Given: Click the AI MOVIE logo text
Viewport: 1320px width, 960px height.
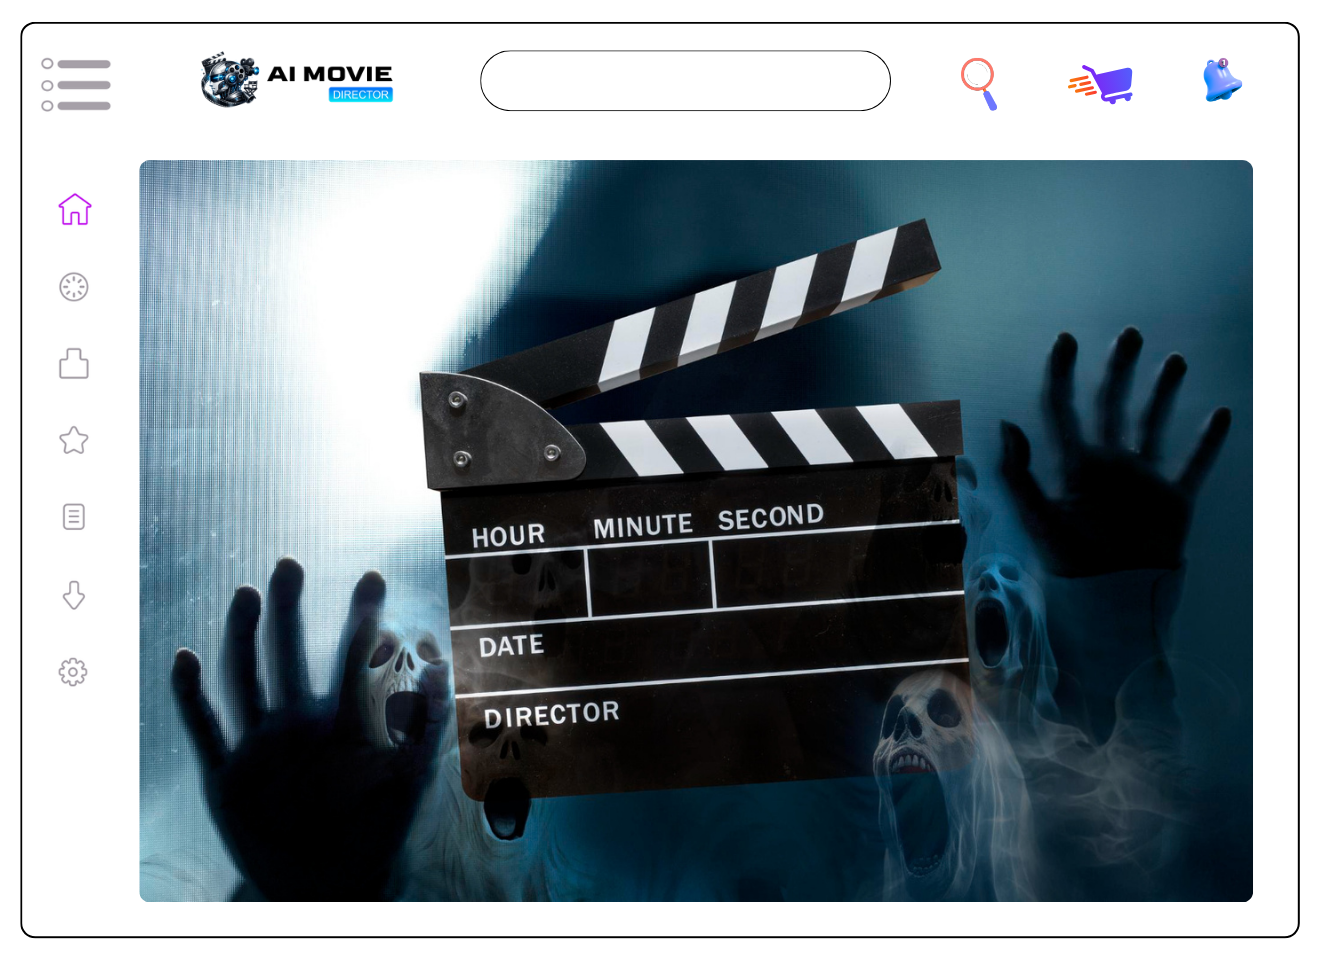Looking at the screenshot, I should (x=330, y=73).
